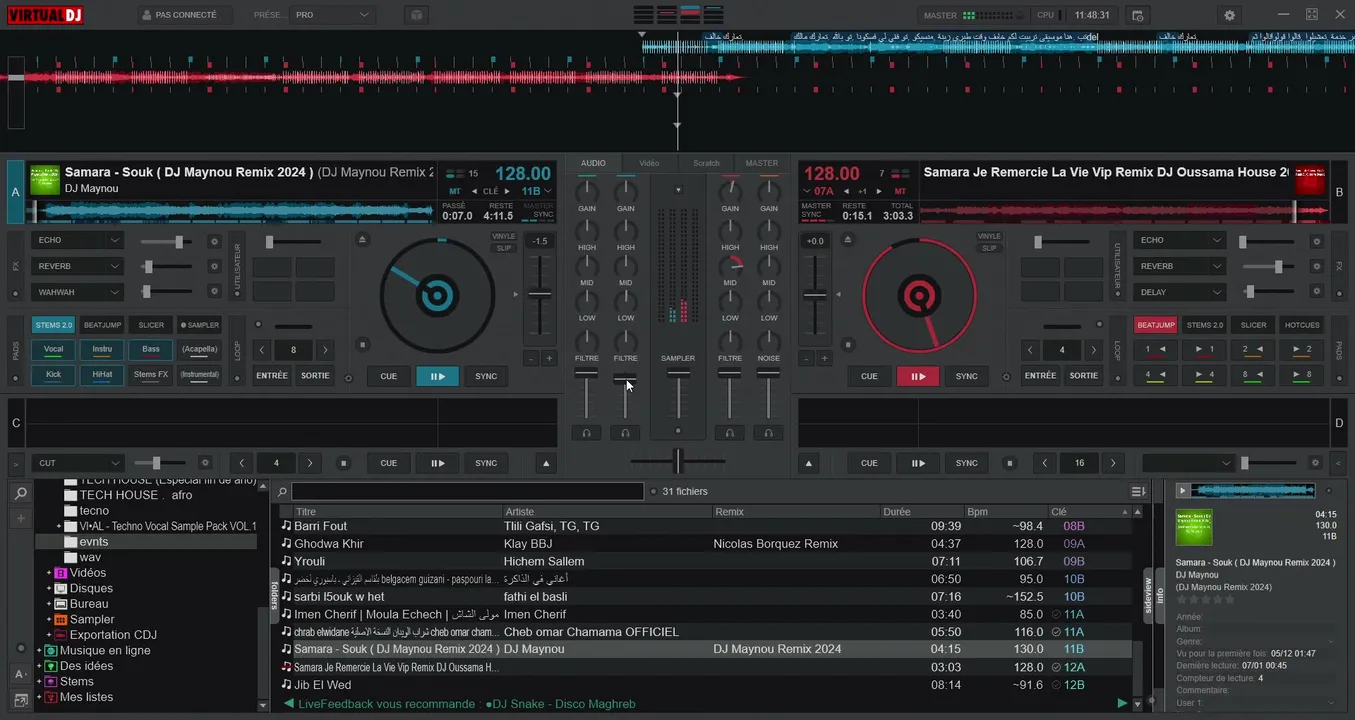Image resolution: width=1355 pixels, height=720 pixels.
Task: Expand the Mes listes tree node
Action: tap(39, 697)
